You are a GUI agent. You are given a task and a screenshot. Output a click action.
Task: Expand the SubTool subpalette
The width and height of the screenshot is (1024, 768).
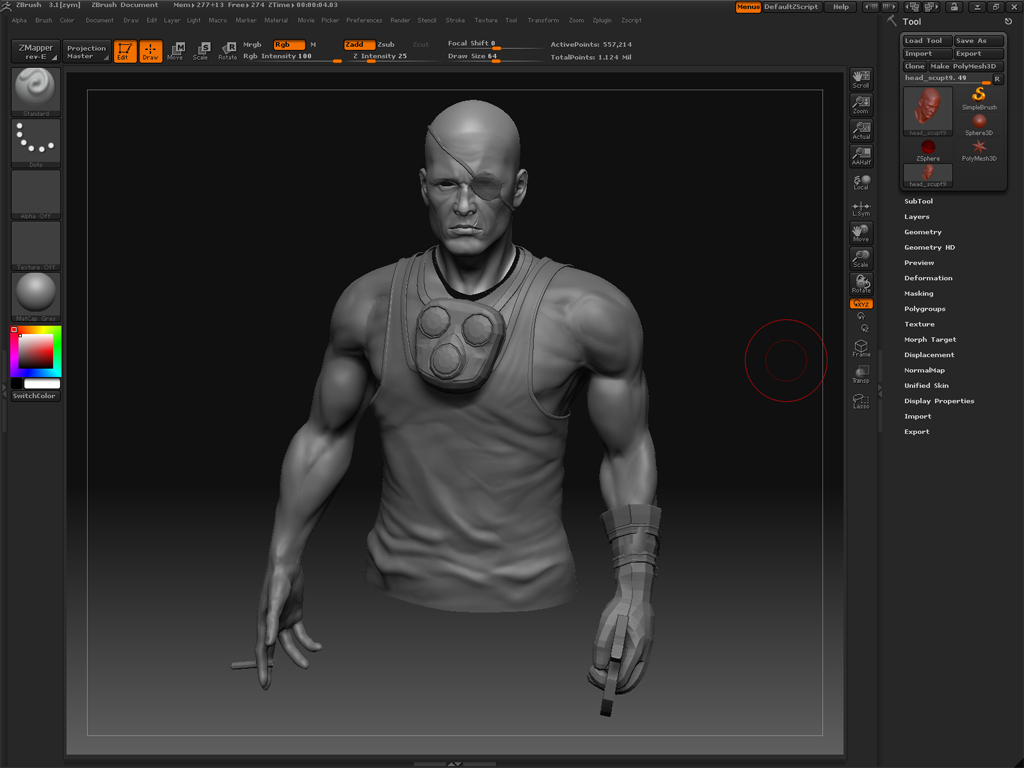pyautogui.click(x=918, y=201)
